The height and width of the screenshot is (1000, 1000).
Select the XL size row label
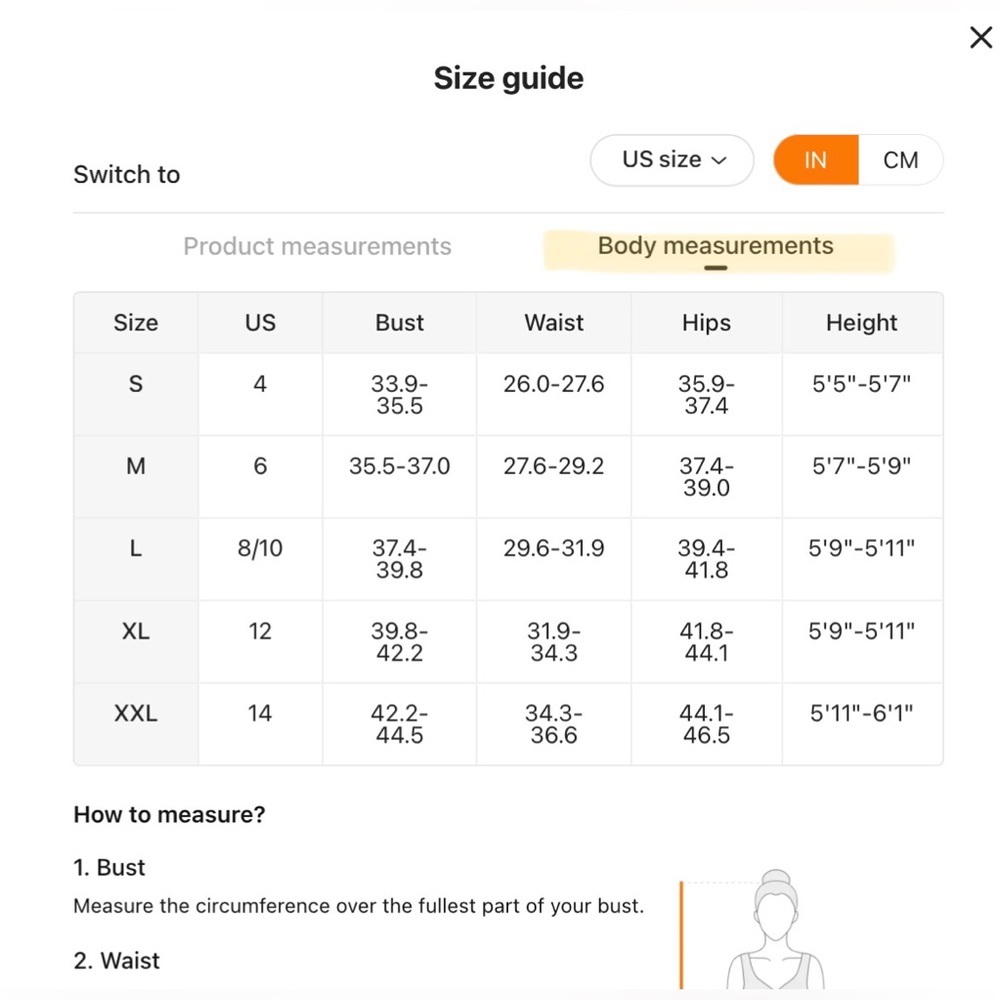[136, 631]
